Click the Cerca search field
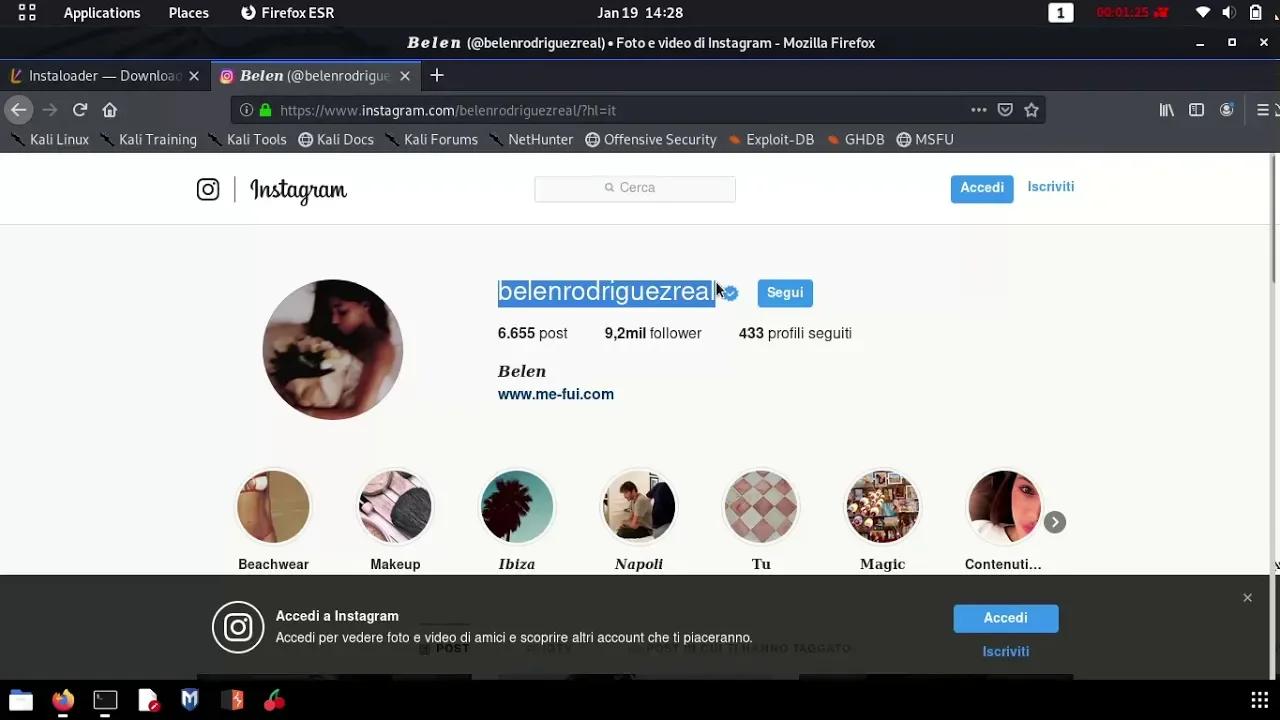1280x720 pixels. point(634,188)
